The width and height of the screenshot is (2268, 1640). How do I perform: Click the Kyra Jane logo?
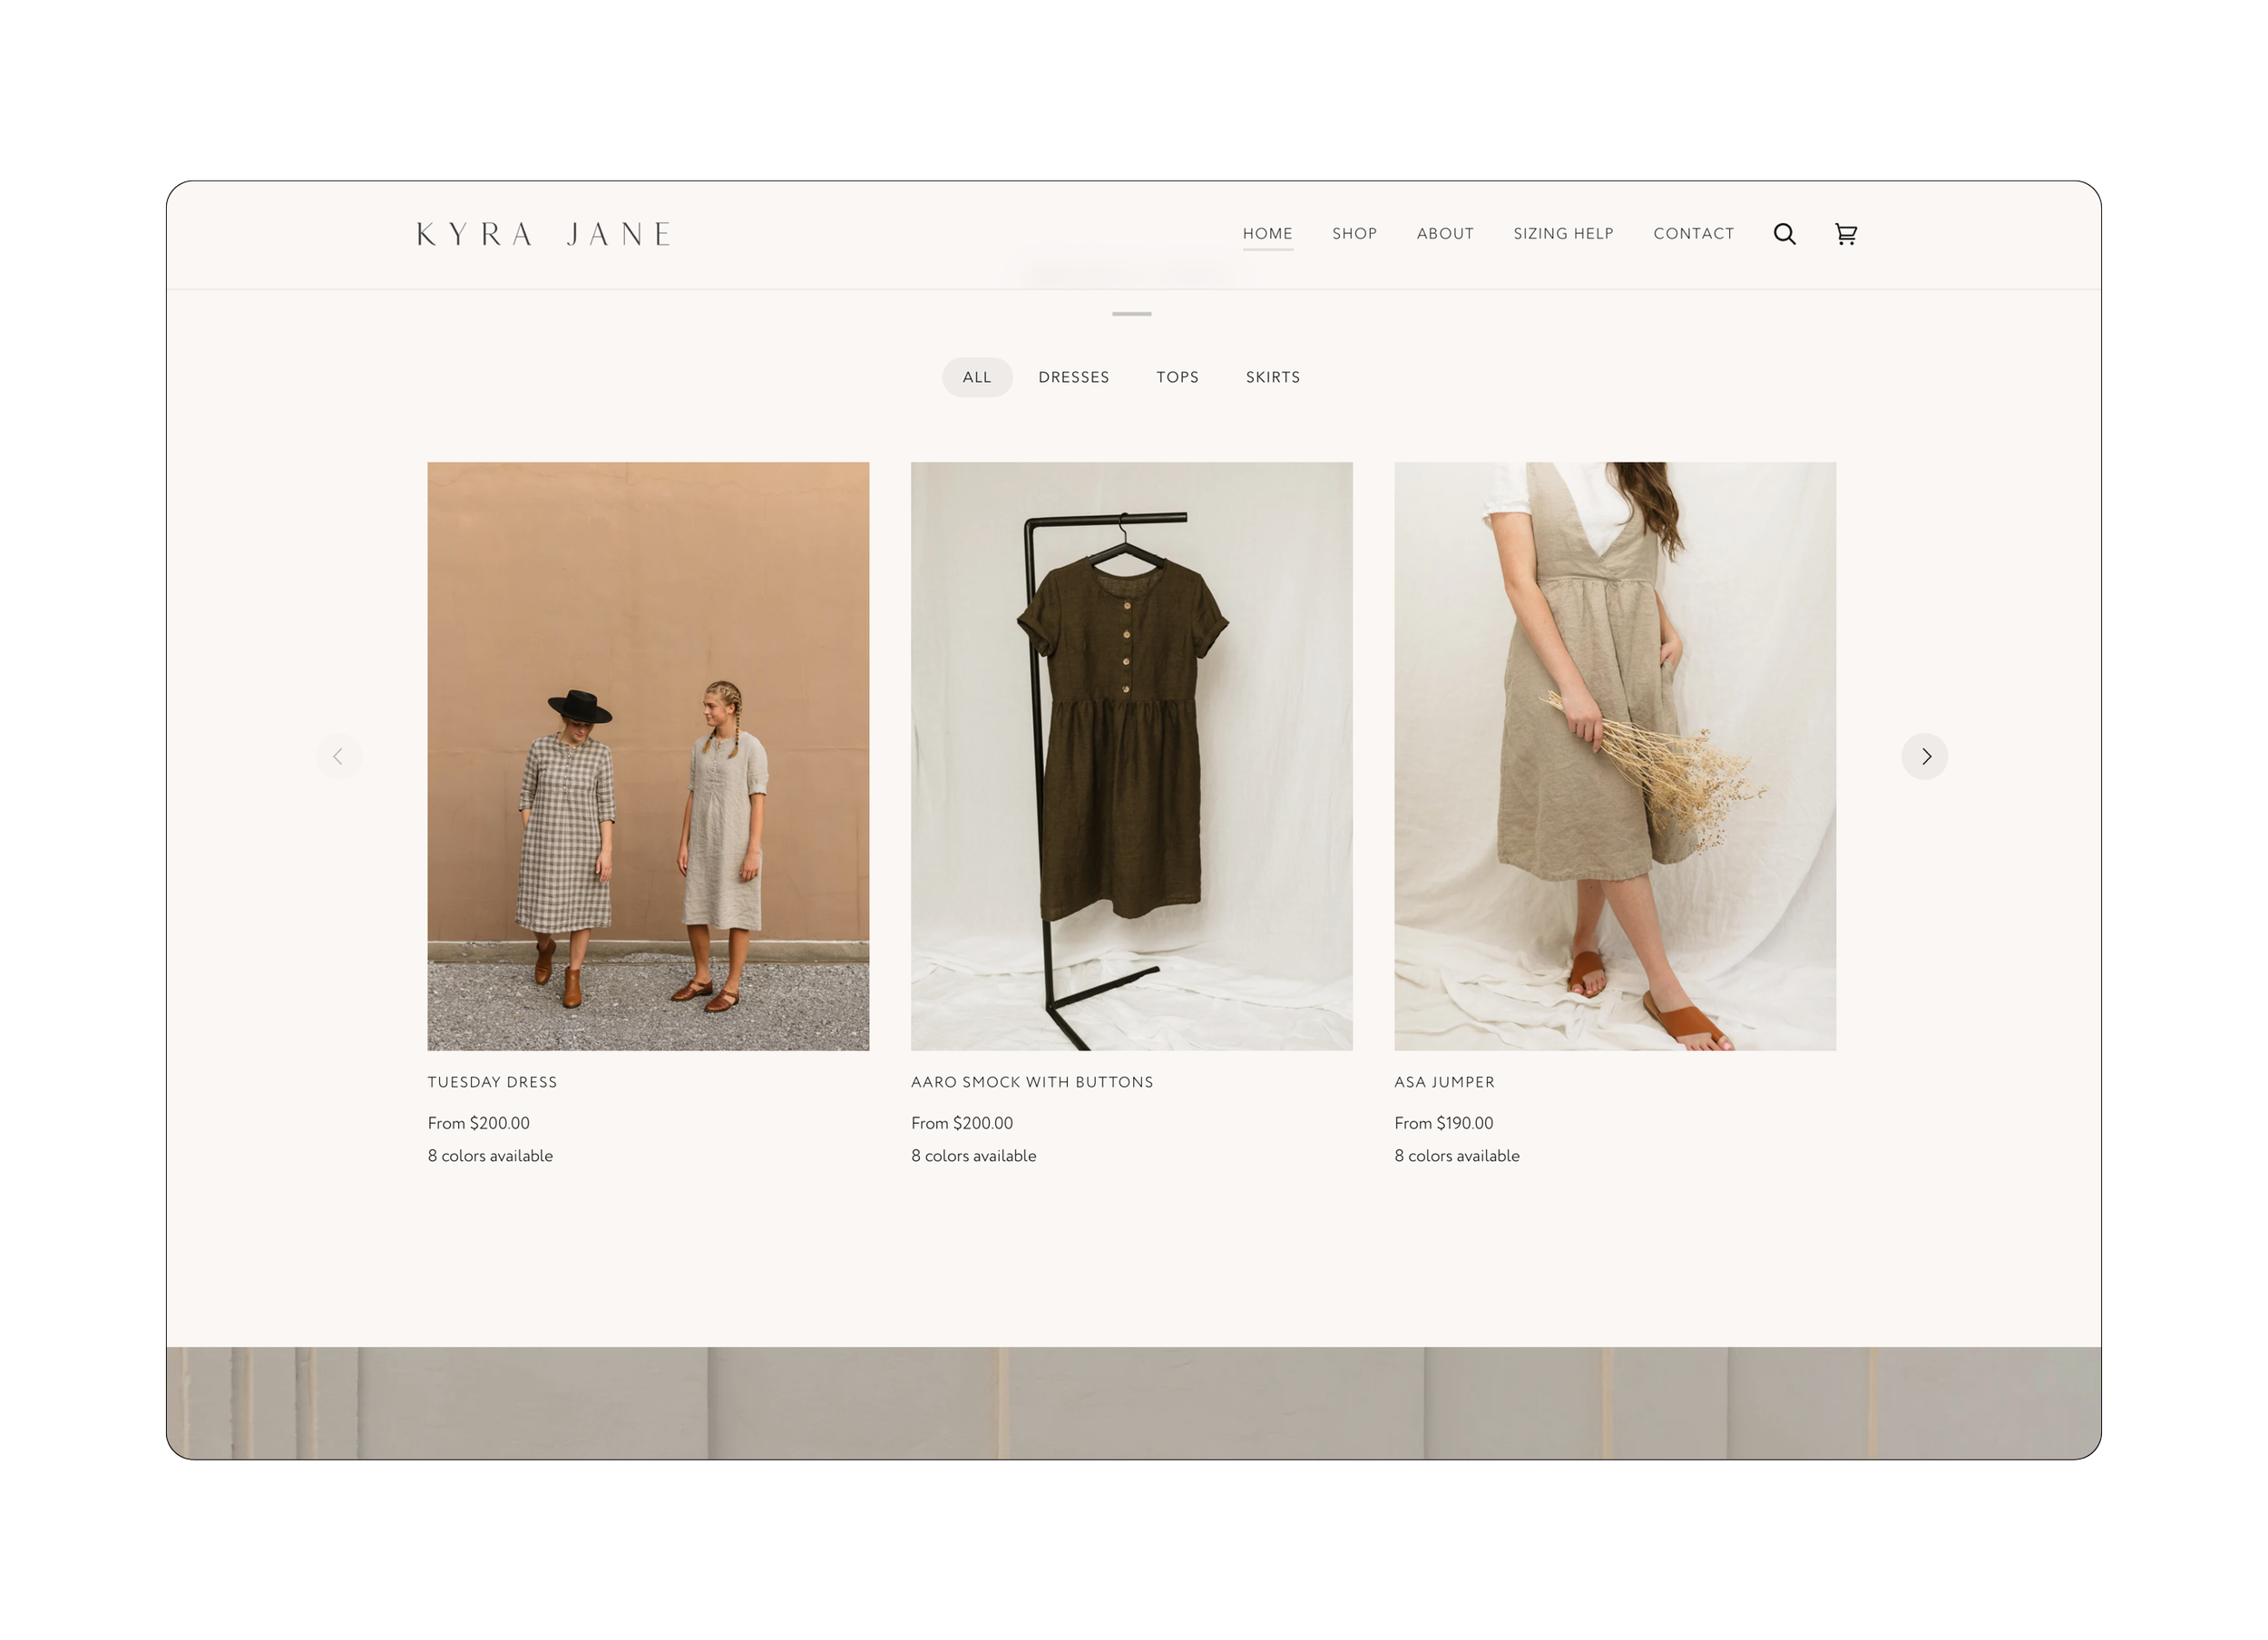pyautogui.click(x=544, y=234)
